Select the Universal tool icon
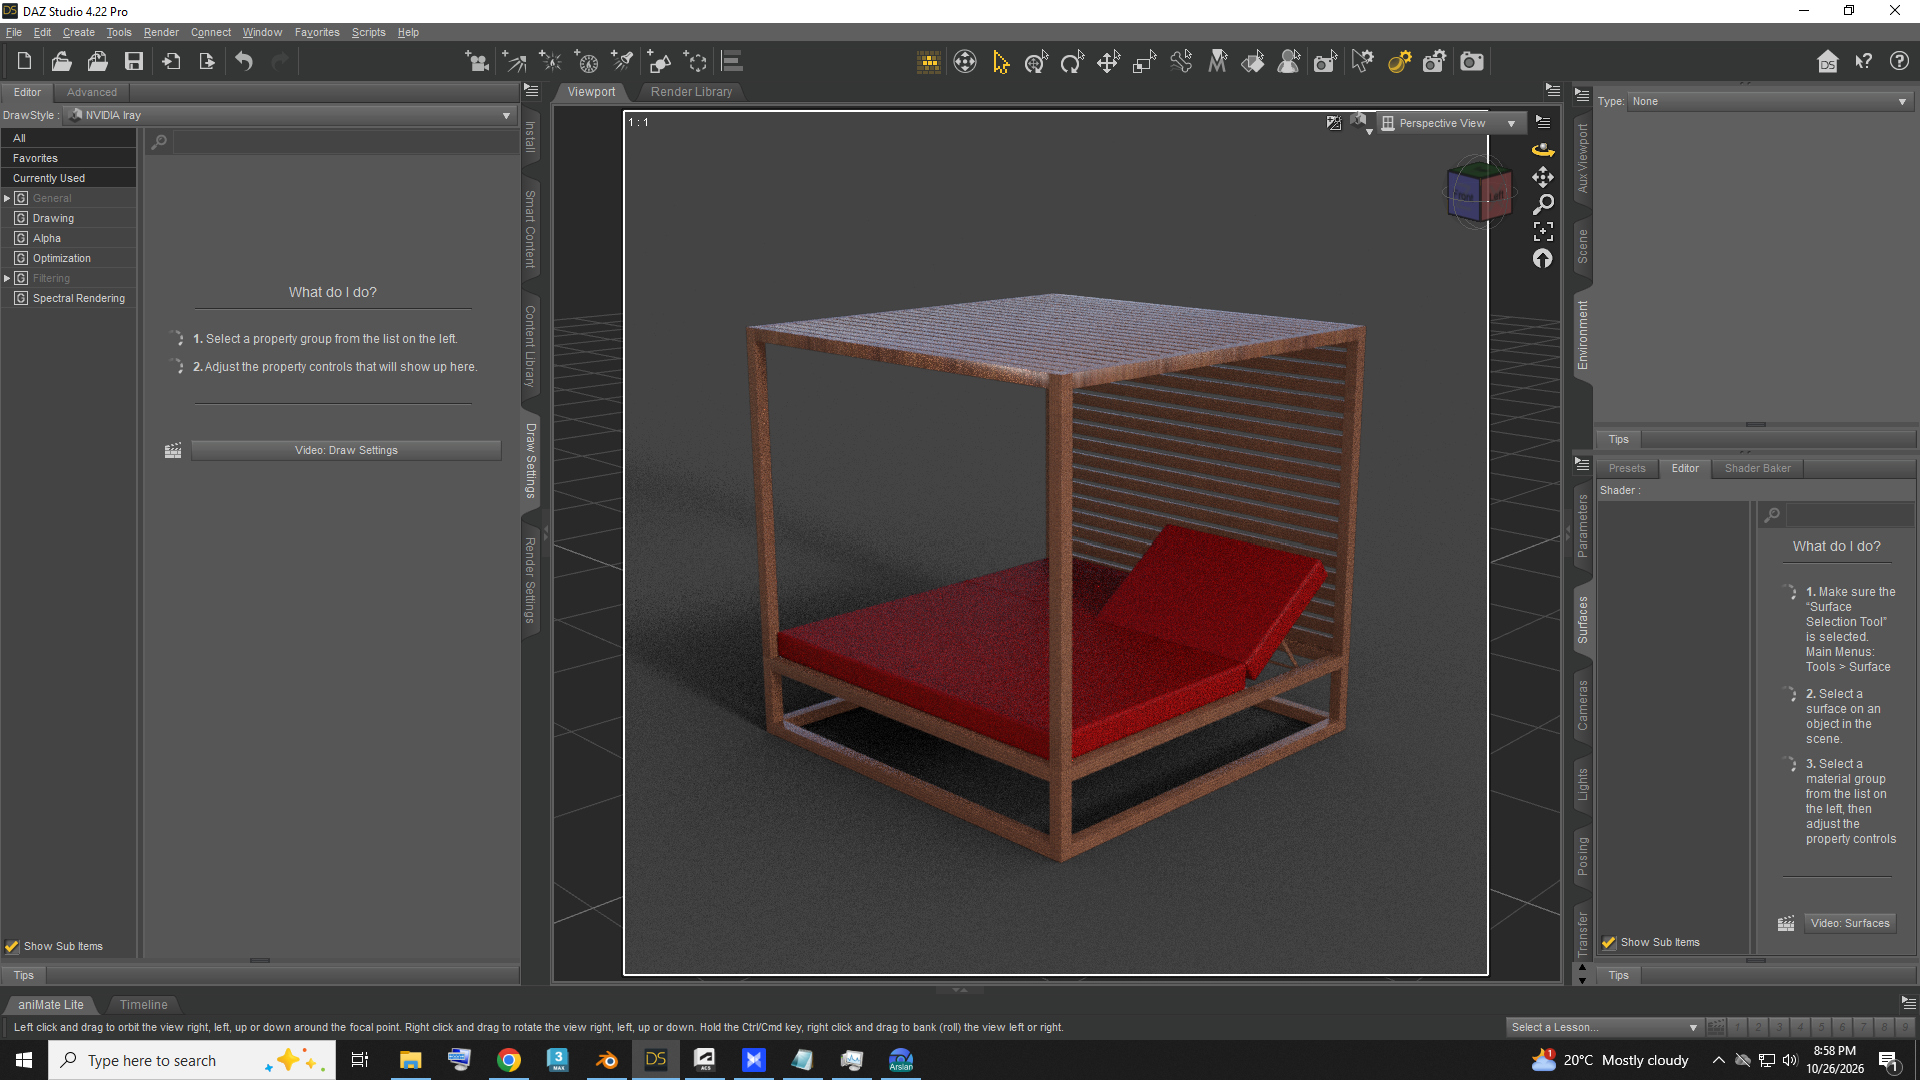The height and width of the screenshot is (1080, 1920). tap(1036, 62)
